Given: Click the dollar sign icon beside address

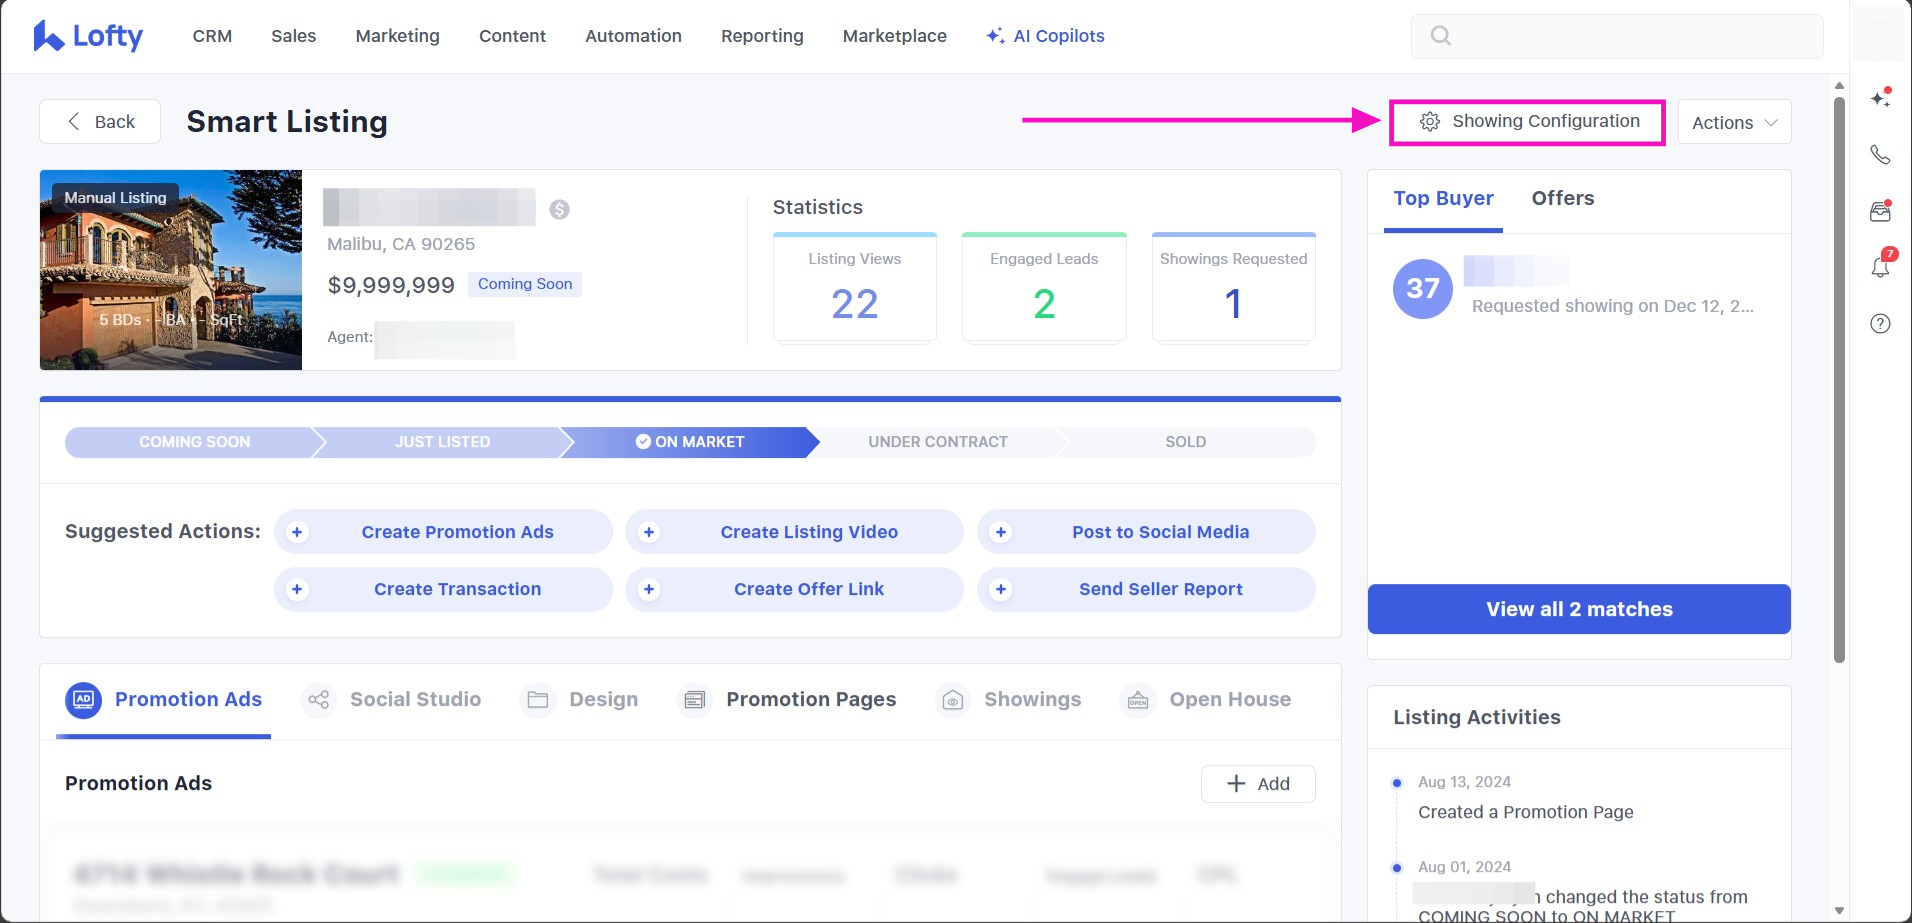Looking at the screenshot, I should click(x=560, y=209).
